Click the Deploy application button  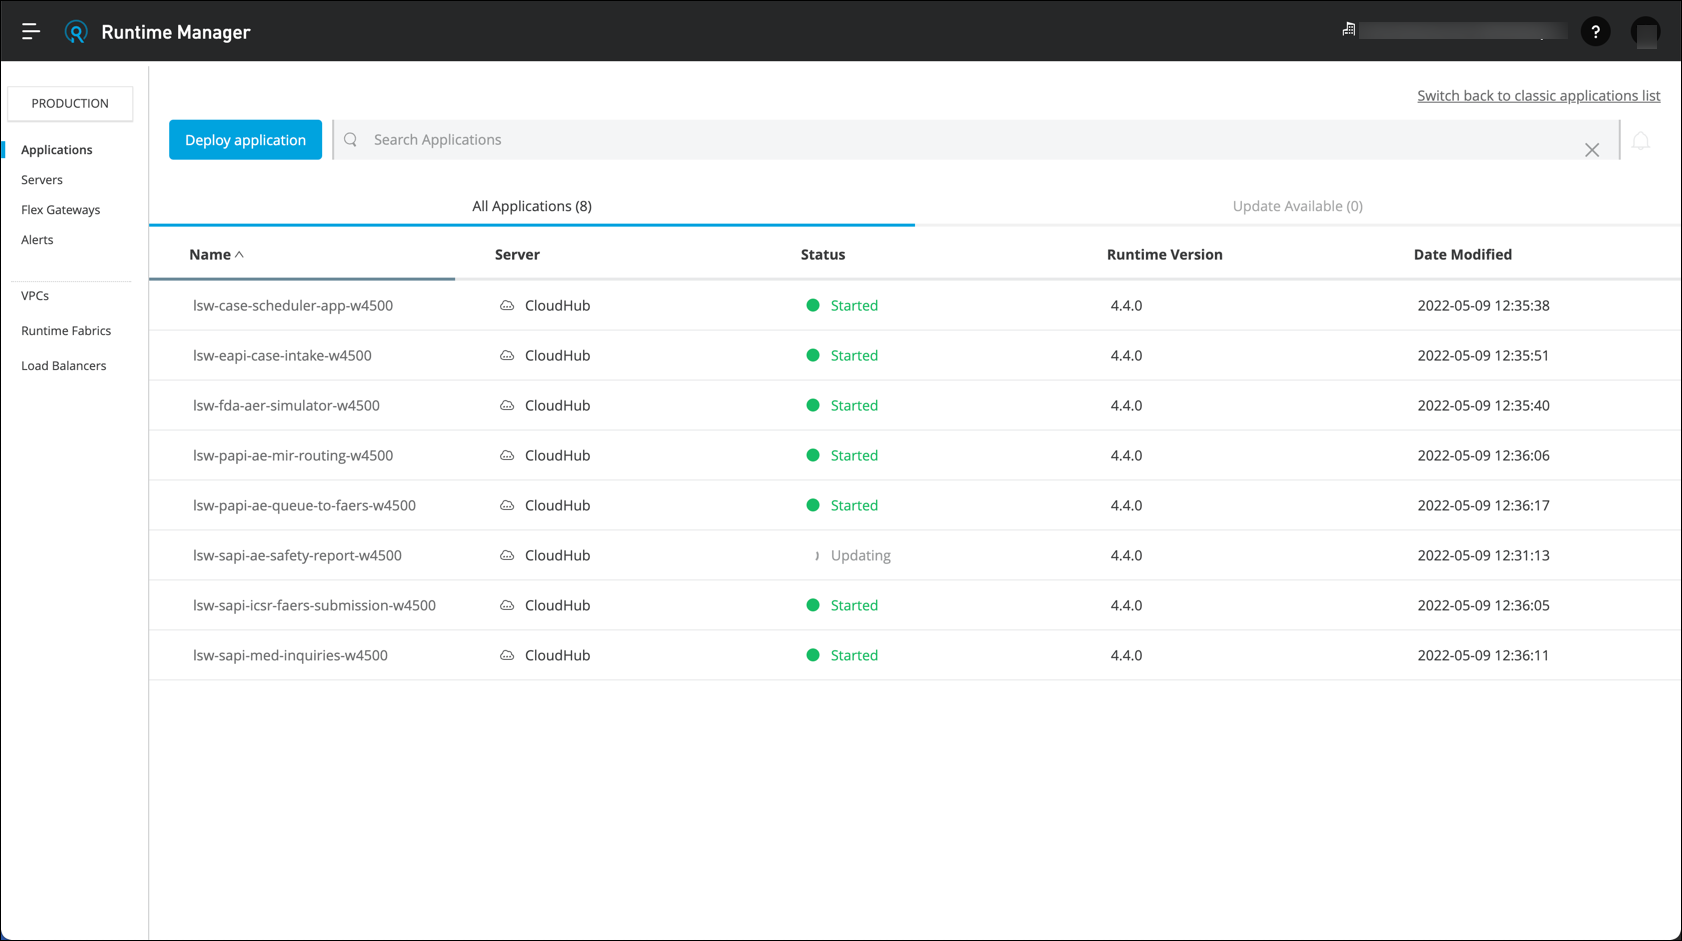click(245, 139)
